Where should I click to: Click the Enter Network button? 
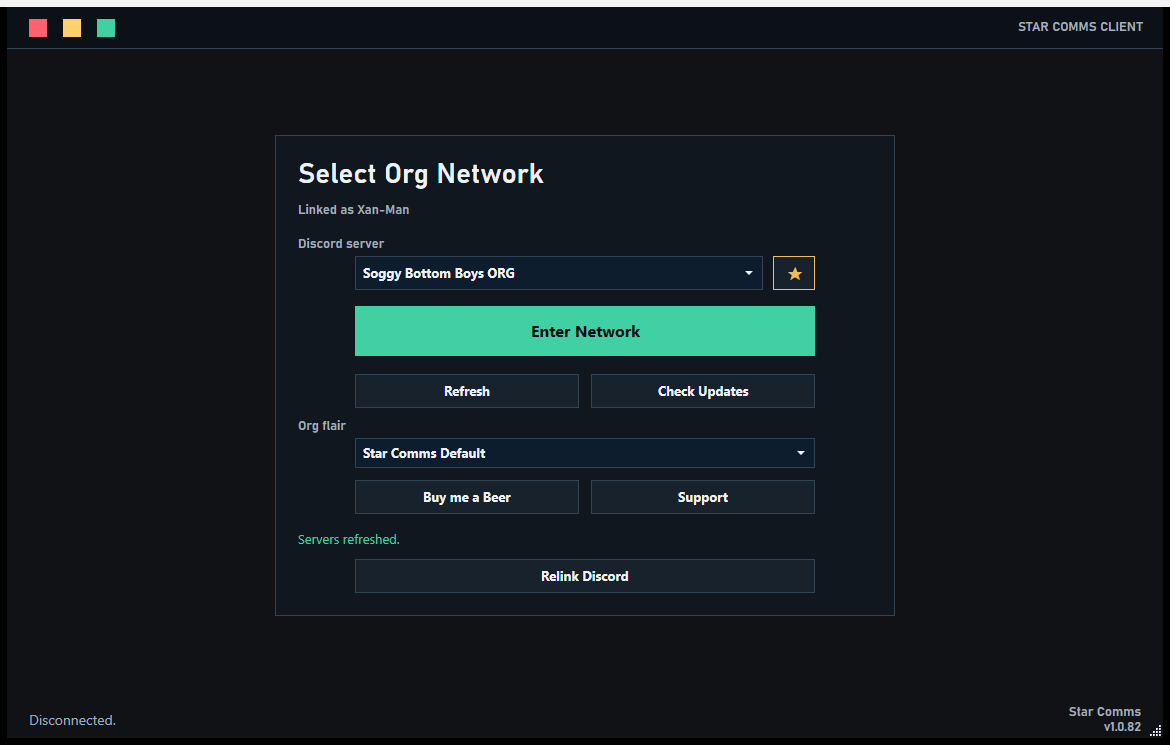pos(584,331)
